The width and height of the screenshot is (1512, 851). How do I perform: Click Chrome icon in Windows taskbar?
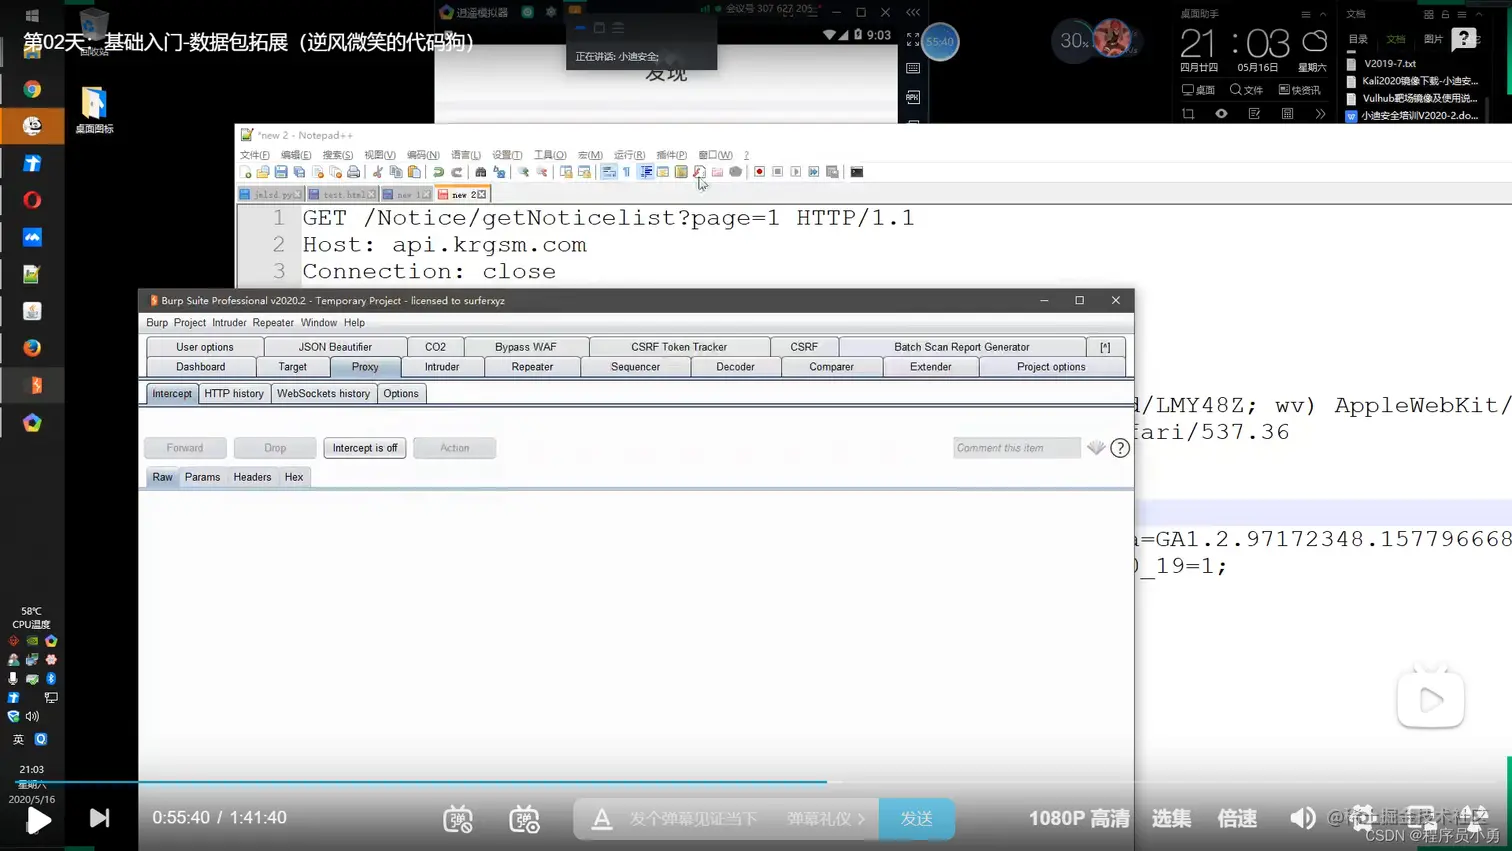[x=32, y=89]
